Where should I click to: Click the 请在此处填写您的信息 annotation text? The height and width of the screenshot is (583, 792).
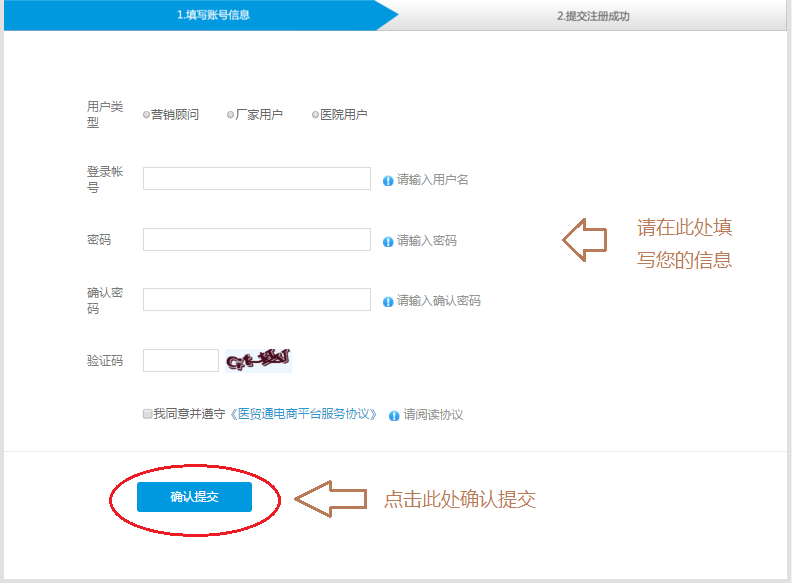point(685,243)
